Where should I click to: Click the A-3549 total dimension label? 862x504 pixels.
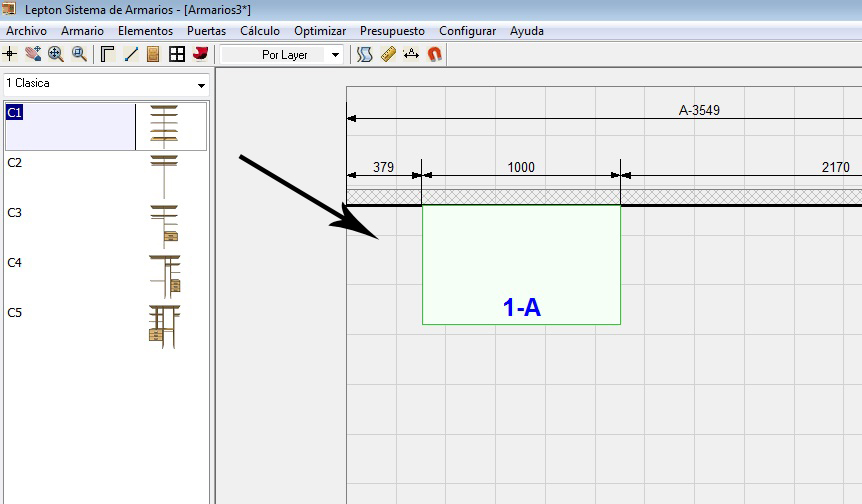[x=699, y=110]
